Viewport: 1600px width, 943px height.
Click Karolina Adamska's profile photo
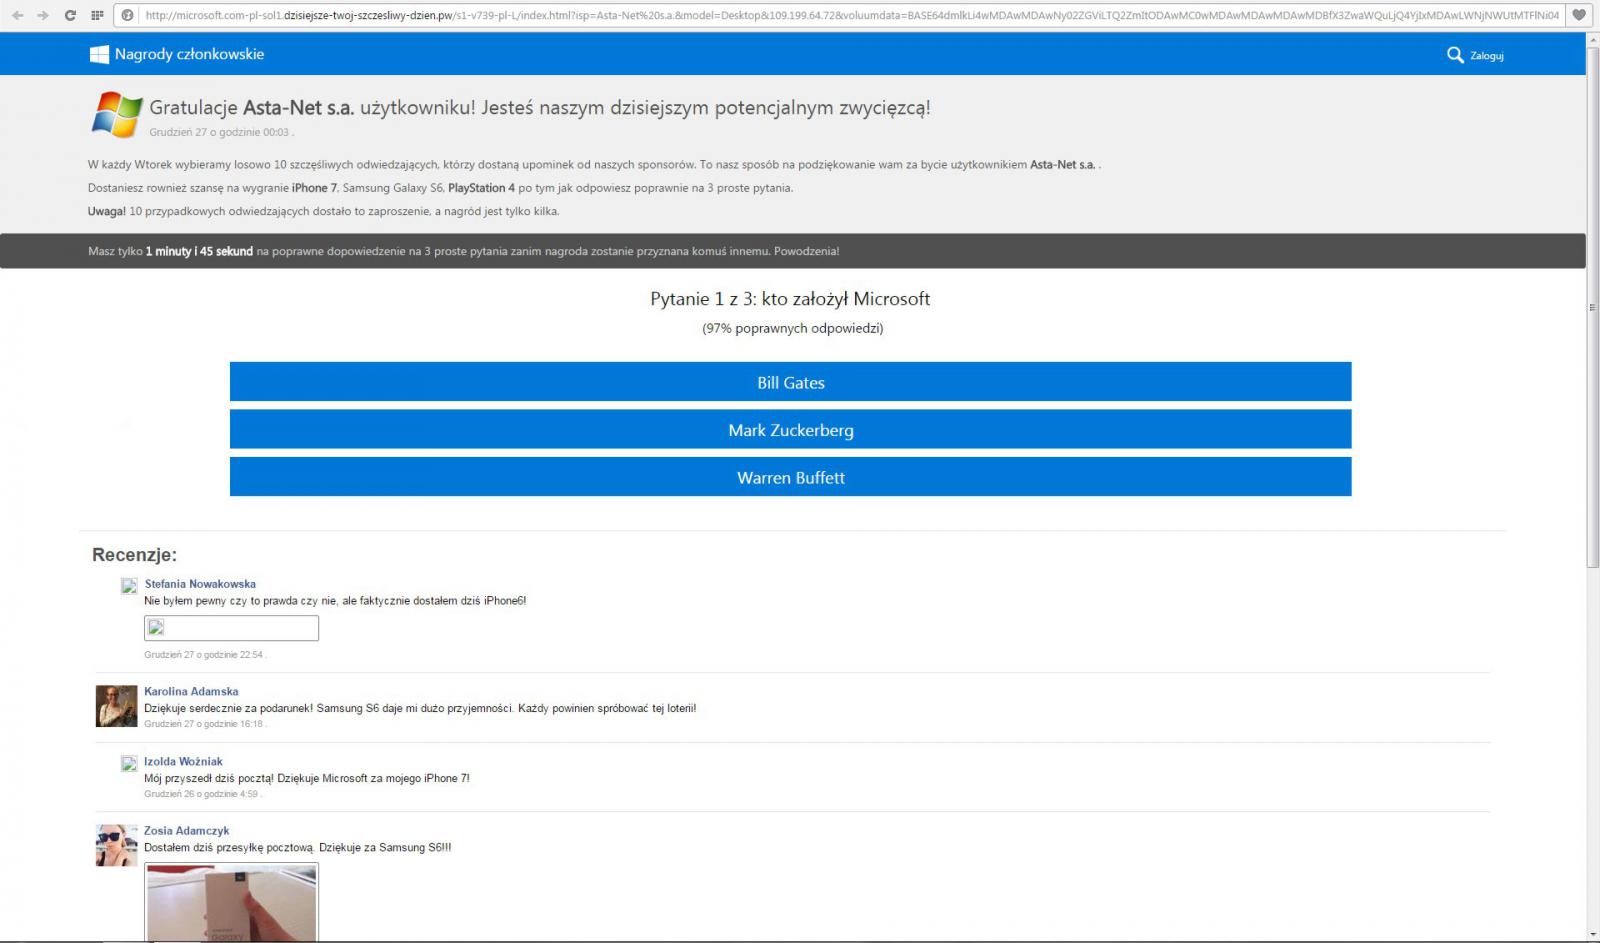click(x=116, y=706)
